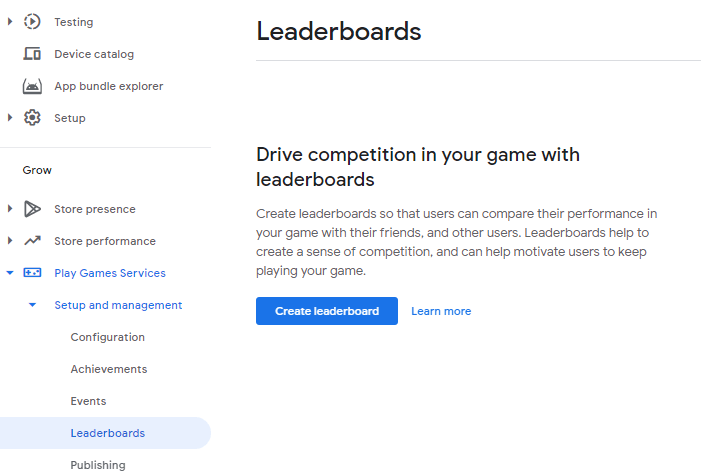Image resolution: width=701 pixels, height=471 pixels.
Task: Expand the Setup section arrow
Action: (10, 118)
